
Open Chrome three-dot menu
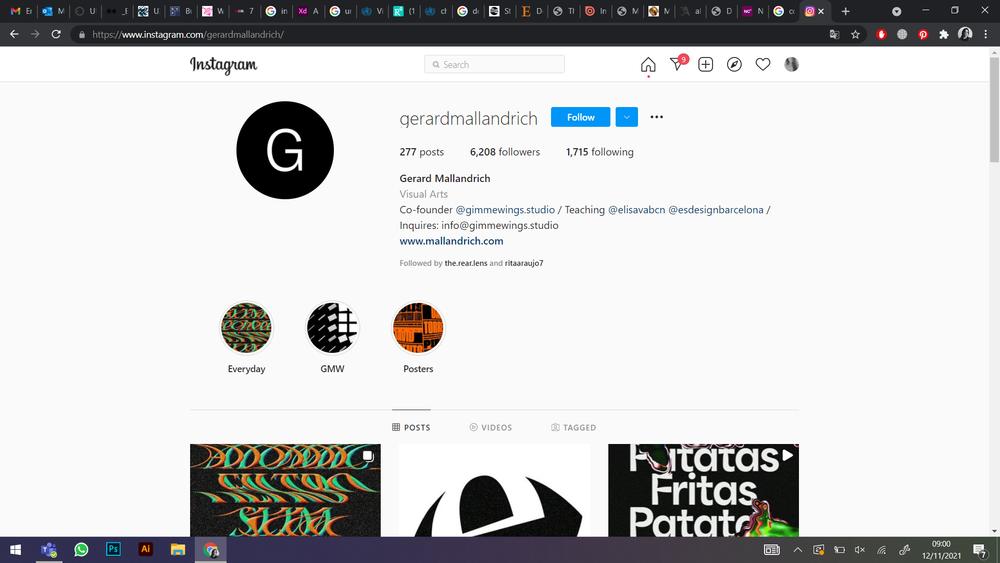pyautogui.click(x=986, y=34)
